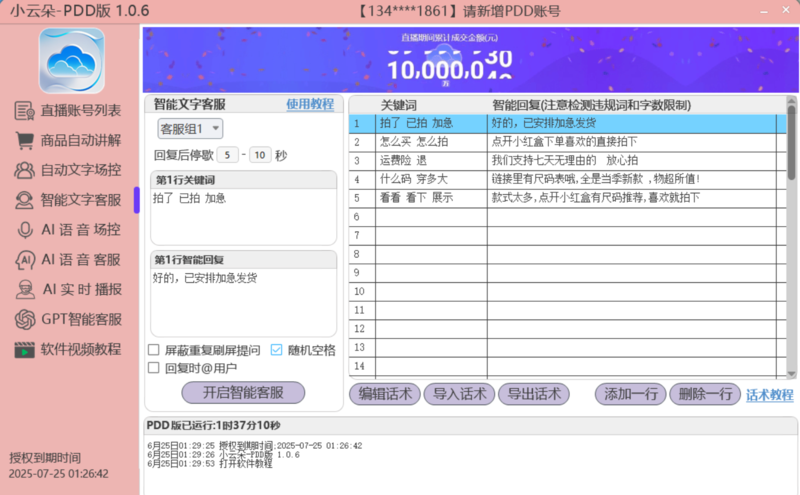Click 智能回复 column header
The image size is (800, 495).
click(591, 105)
